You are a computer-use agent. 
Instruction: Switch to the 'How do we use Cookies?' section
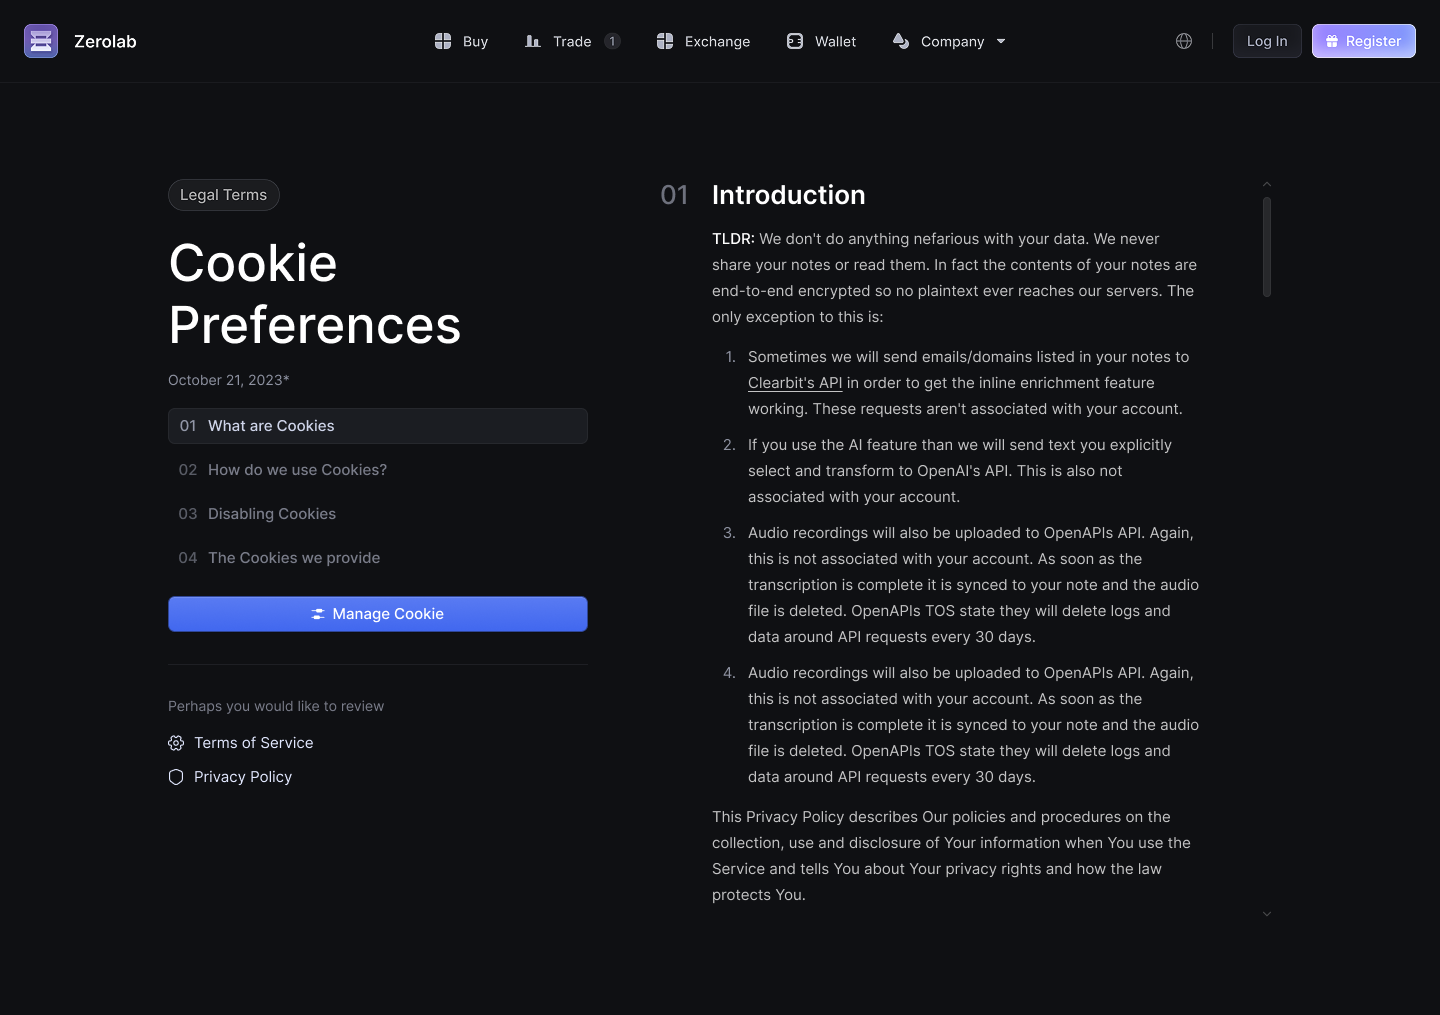coord(297,470)
